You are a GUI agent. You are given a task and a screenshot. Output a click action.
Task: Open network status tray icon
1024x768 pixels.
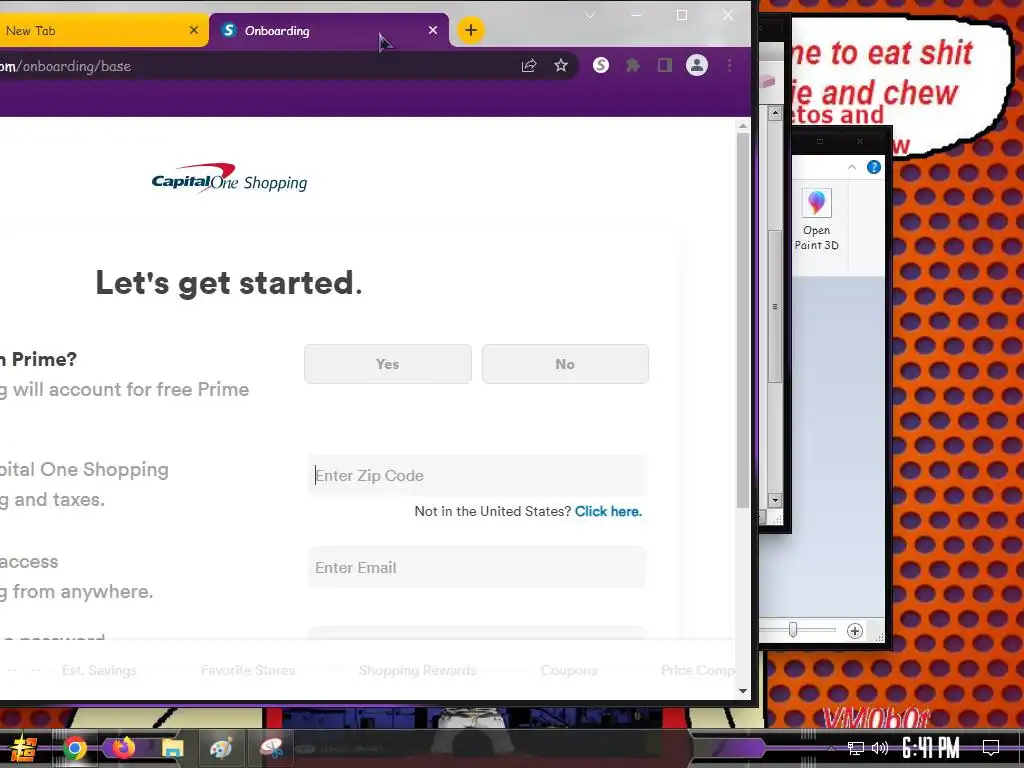coord(856,748)
